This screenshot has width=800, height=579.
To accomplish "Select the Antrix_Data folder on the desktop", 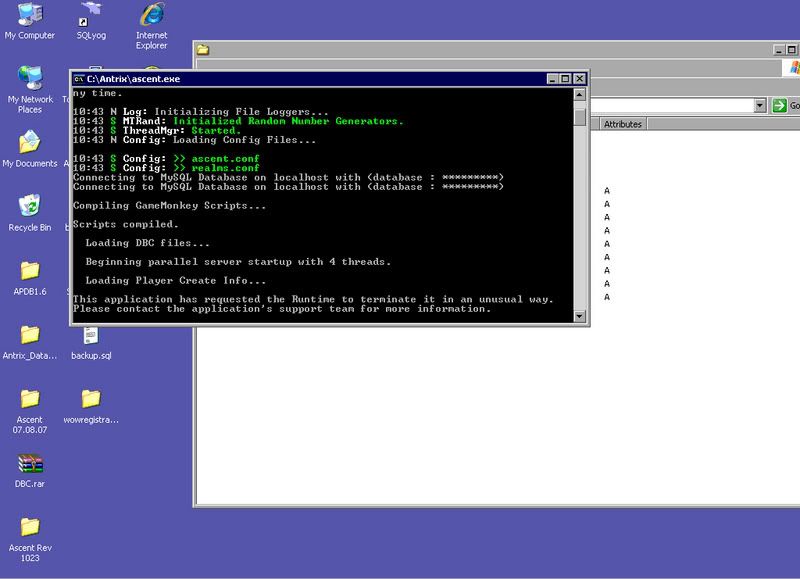I will [29, 335].
